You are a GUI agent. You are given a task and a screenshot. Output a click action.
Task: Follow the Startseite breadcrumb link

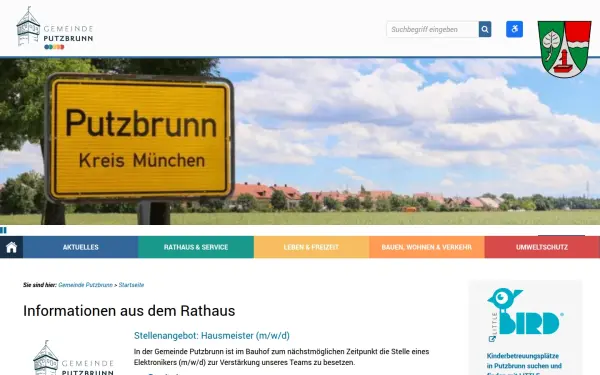(x=131, y=285)
